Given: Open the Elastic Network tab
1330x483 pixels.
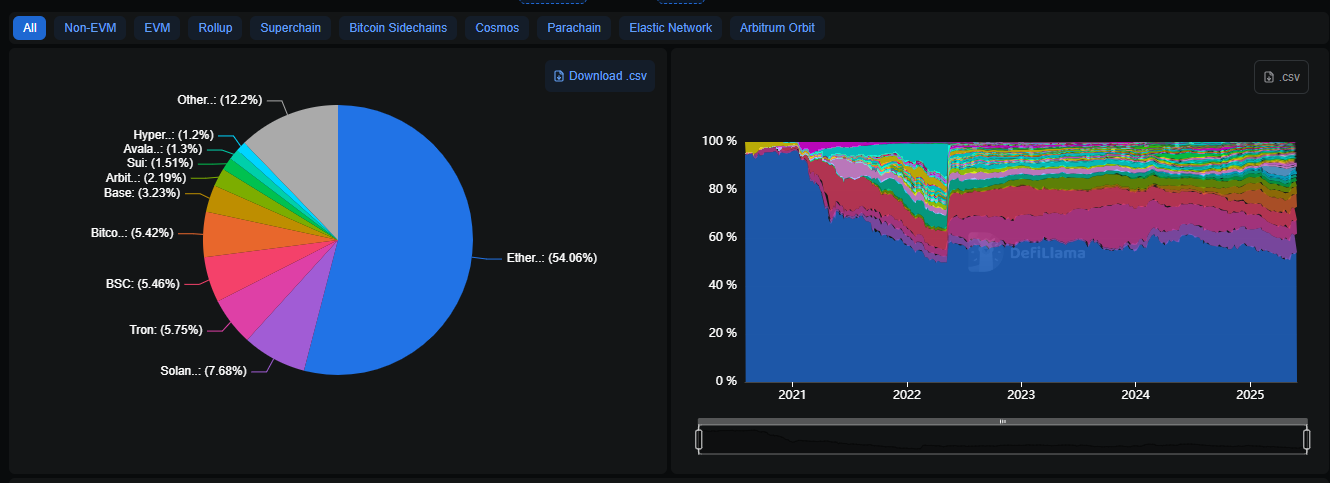Looking at the screenshot, I should click(670, 28).
